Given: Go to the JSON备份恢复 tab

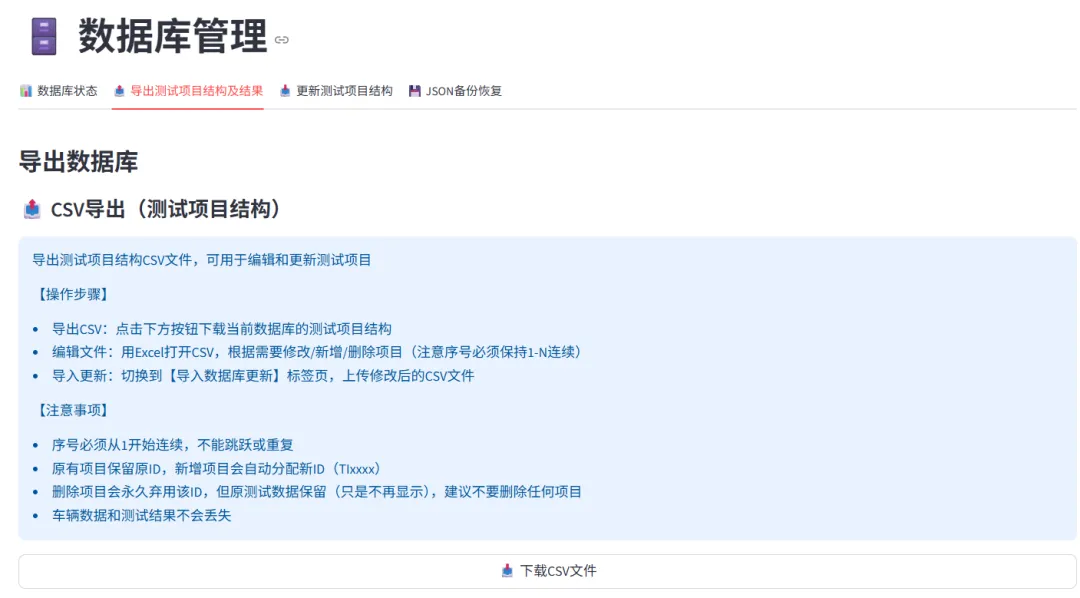Looking at the screenshot, I should [x=455, y=91].
